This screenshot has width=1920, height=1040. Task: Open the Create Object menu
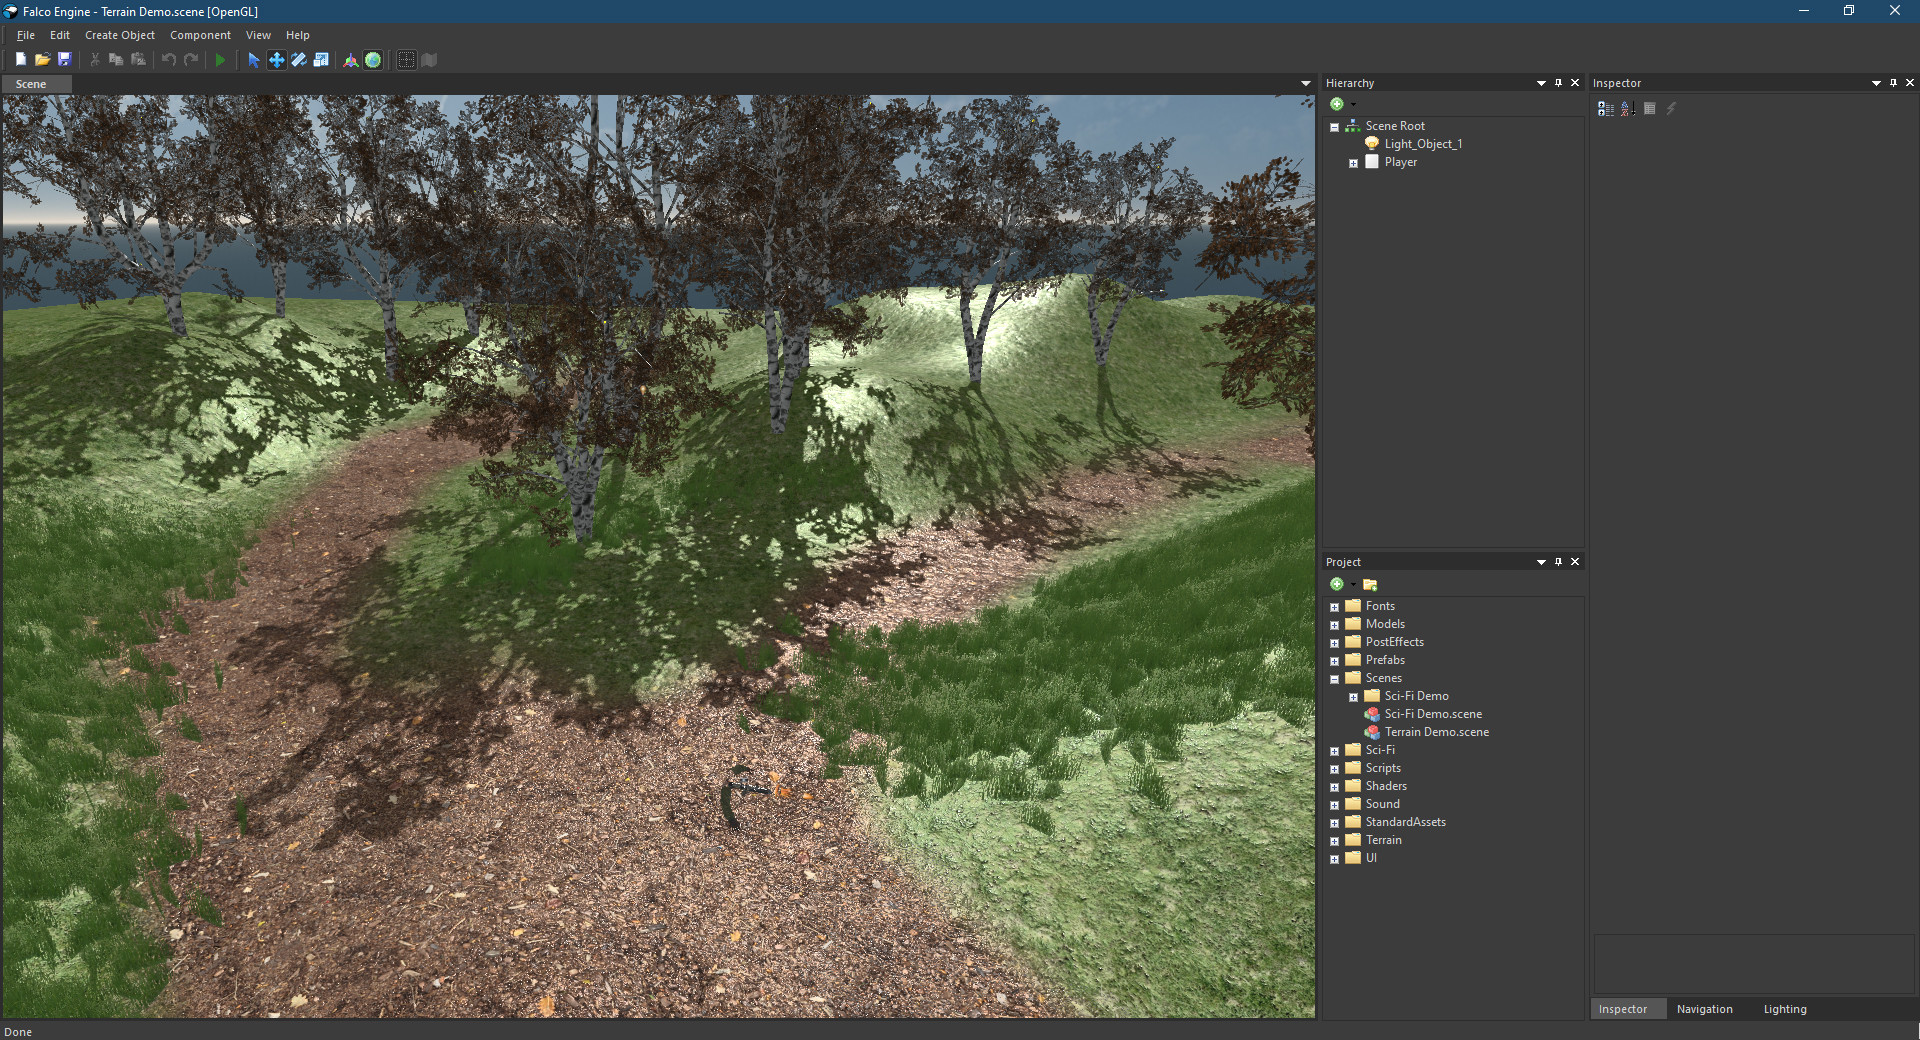point(119,35)
